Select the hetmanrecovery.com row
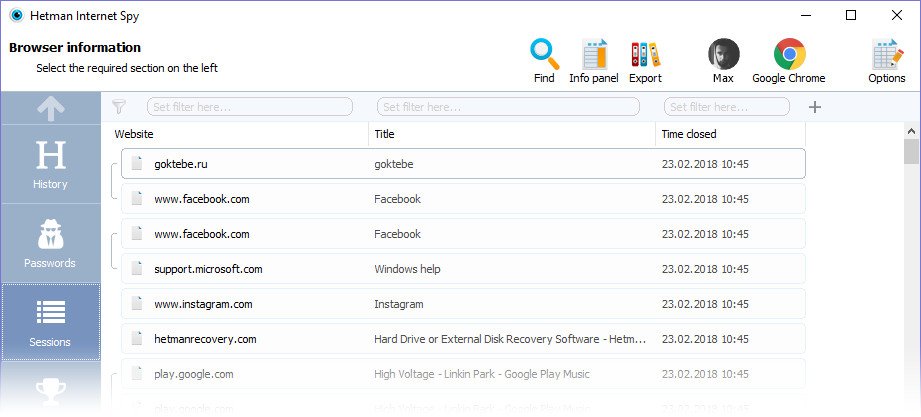 click(463, 339)
